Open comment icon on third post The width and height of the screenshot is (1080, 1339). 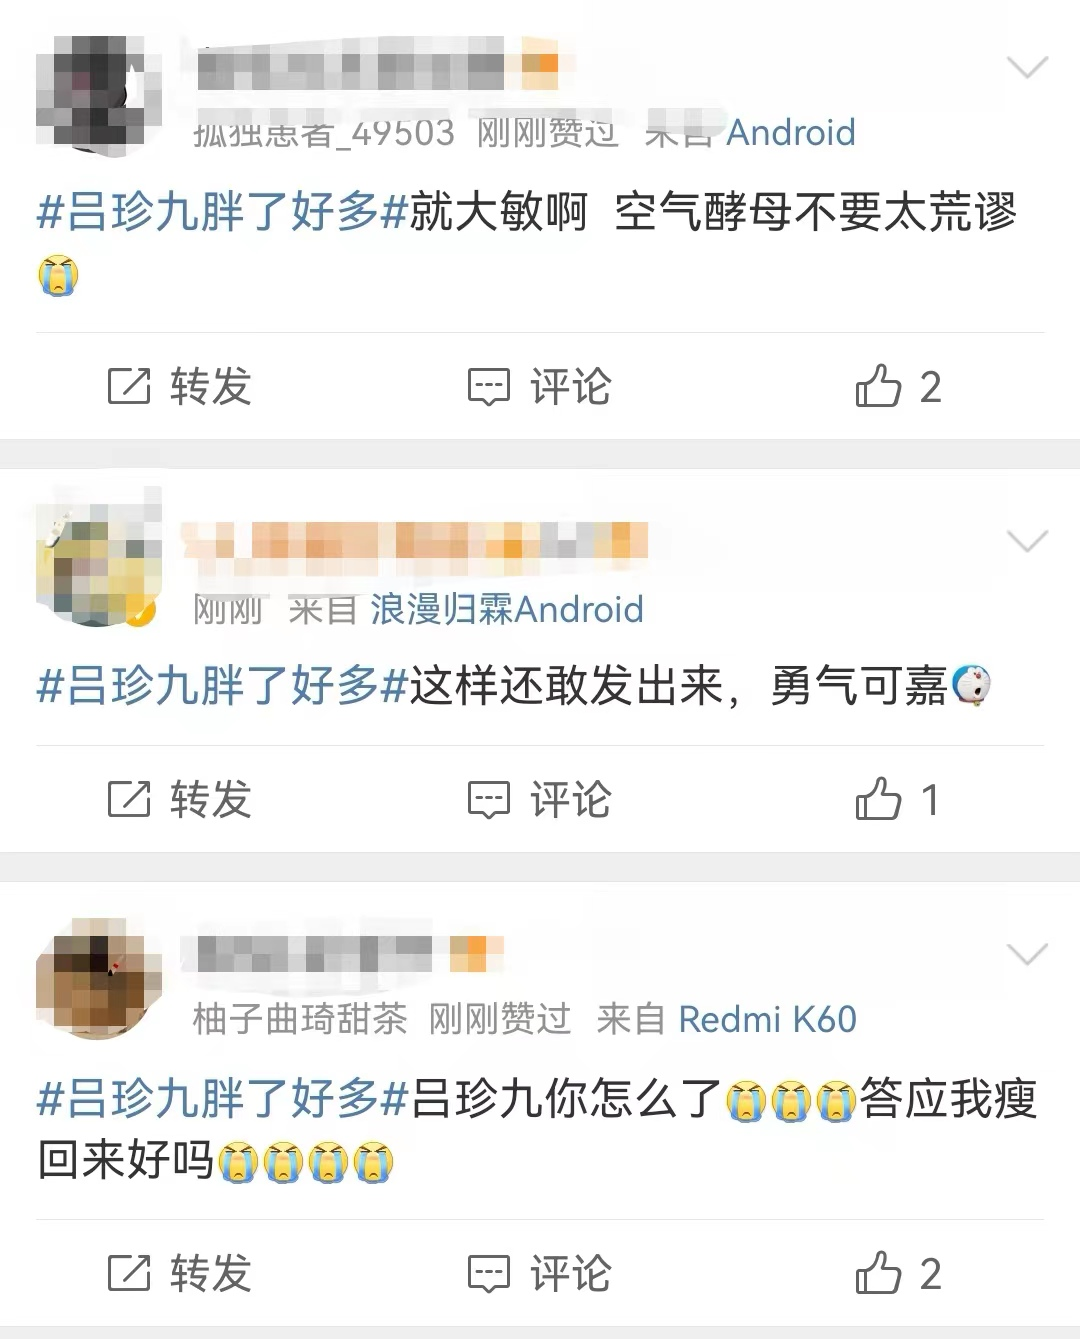coord(540,1273)
